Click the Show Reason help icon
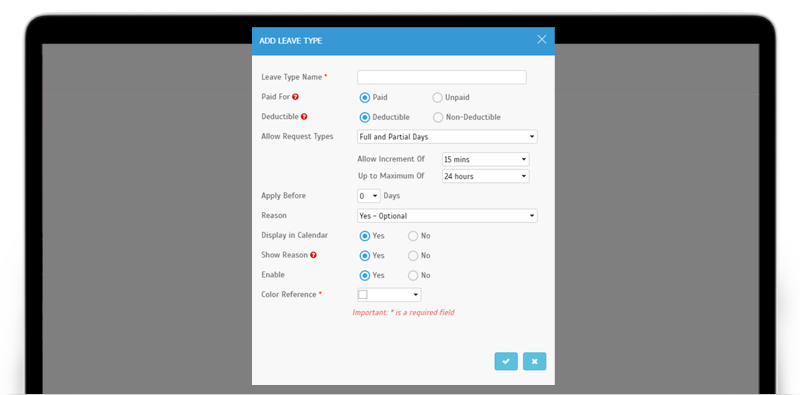Screen dimensions: 800x395 pyautogui.click(x=313, y=255)
